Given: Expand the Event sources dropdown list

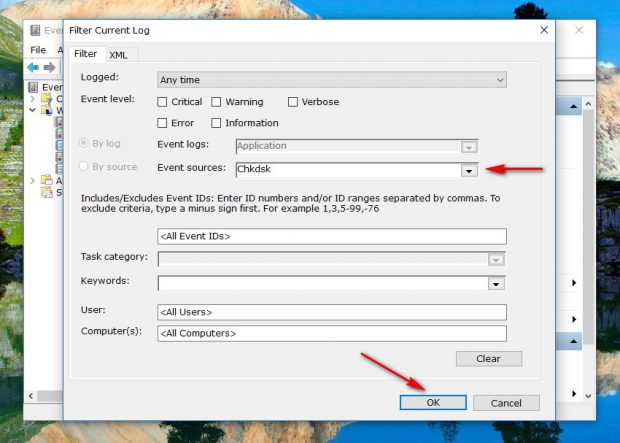Looking at the screenshot, I should point(469,170).
